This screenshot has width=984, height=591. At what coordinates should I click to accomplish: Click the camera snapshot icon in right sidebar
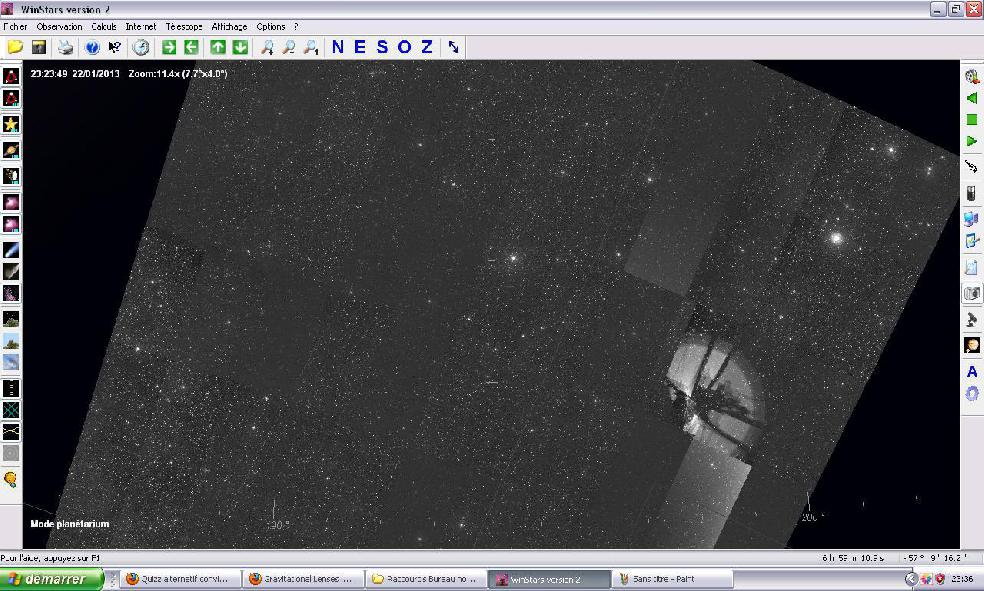pyautogui.click(x=971, y=293)
